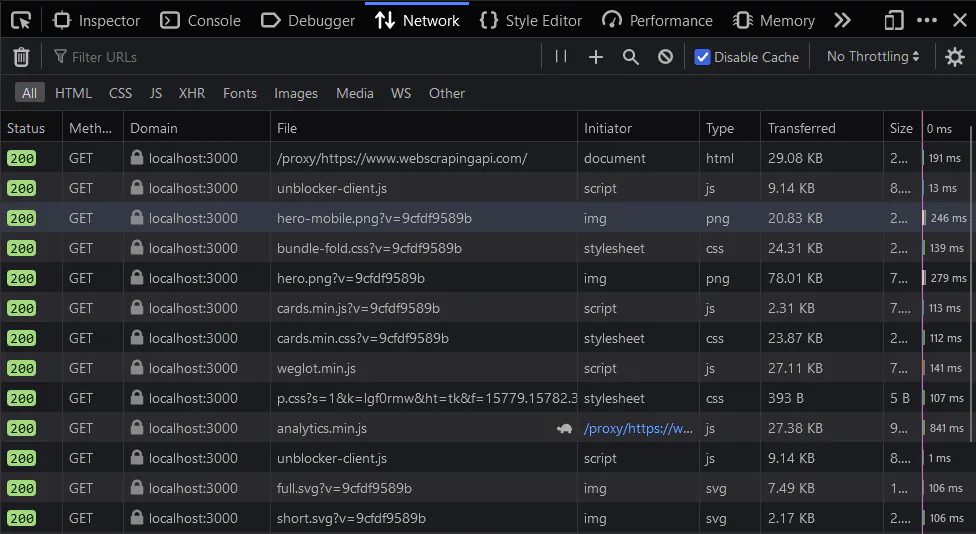Filter requests by WS

tap(401, 93)
